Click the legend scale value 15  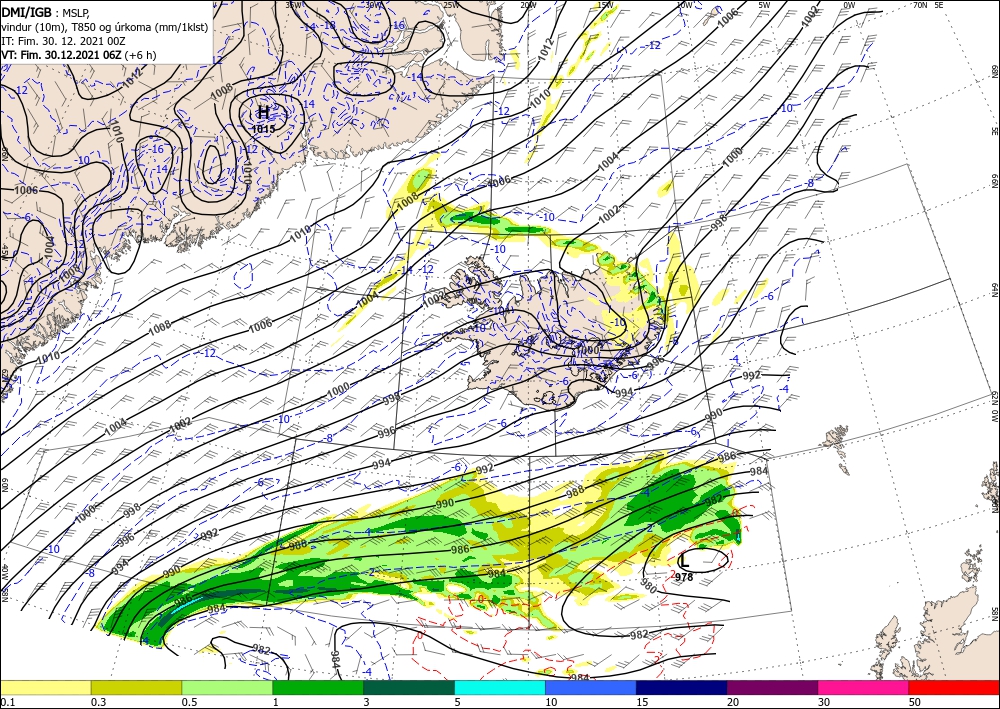pyautogui.click(x=642, y=702)
